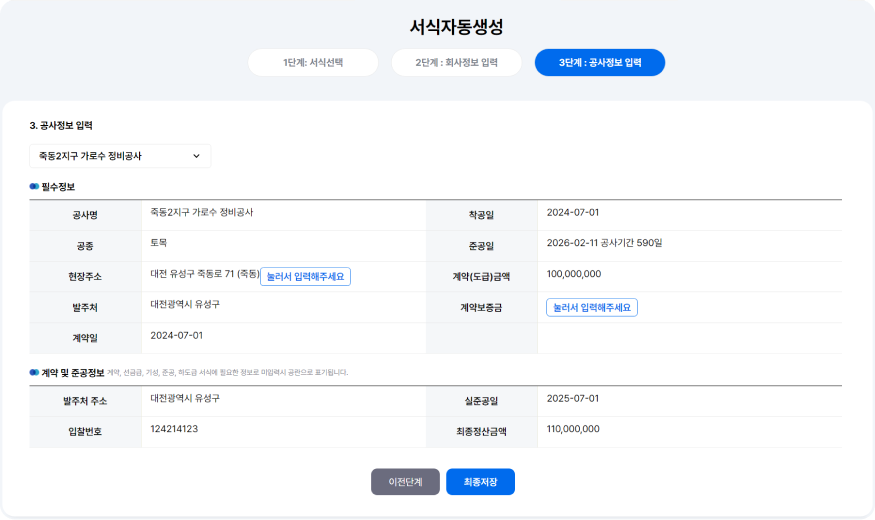
Task: Click the blue dot icon beside 계약 및 준공정보
Action: 34,372
